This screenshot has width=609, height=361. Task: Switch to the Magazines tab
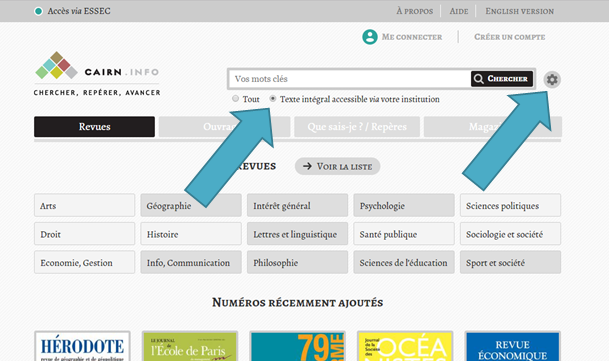(492, 127)
